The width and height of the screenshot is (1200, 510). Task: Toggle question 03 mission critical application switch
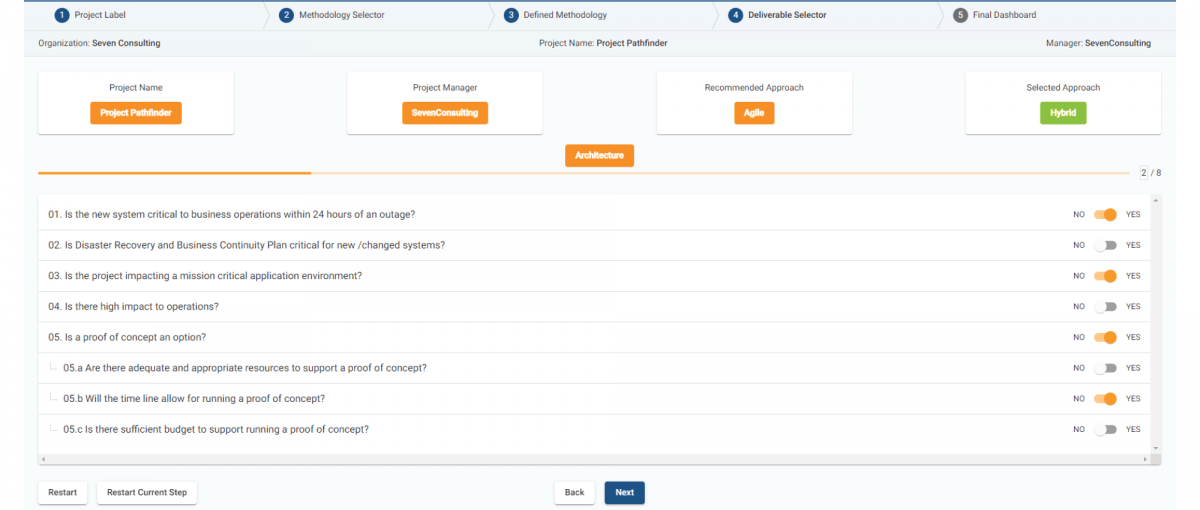click(x=1105, y=276)
